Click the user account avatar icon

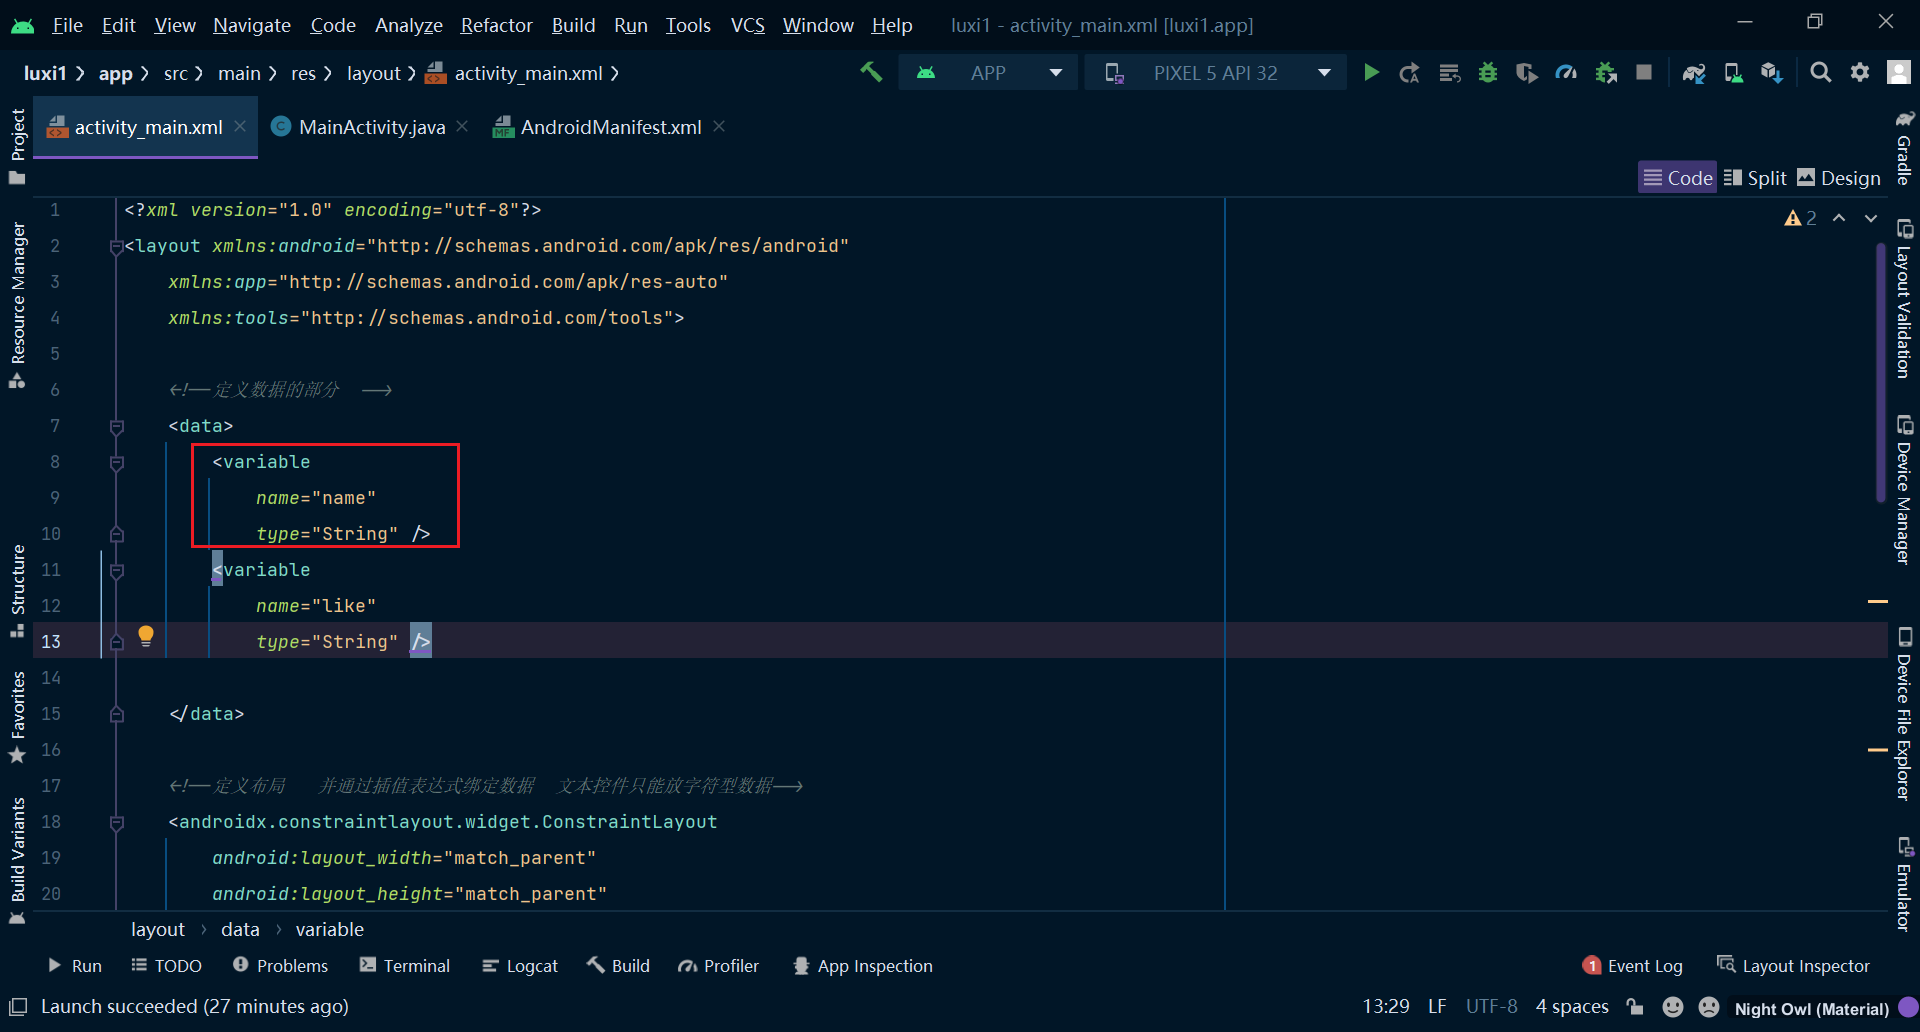[x=1898, y=72]
